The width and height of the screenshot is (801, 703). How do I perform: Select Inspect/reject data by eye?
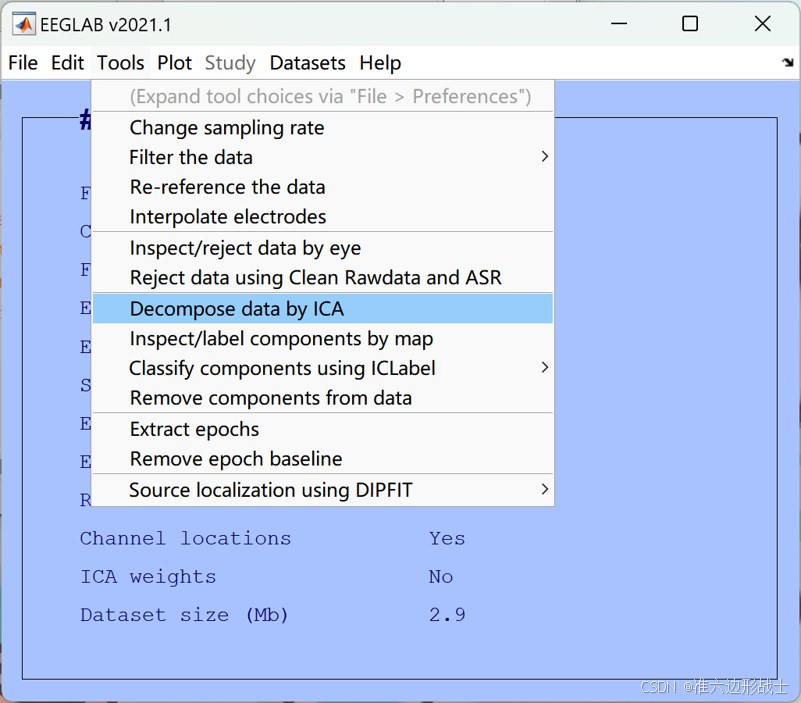click(322, 248)
